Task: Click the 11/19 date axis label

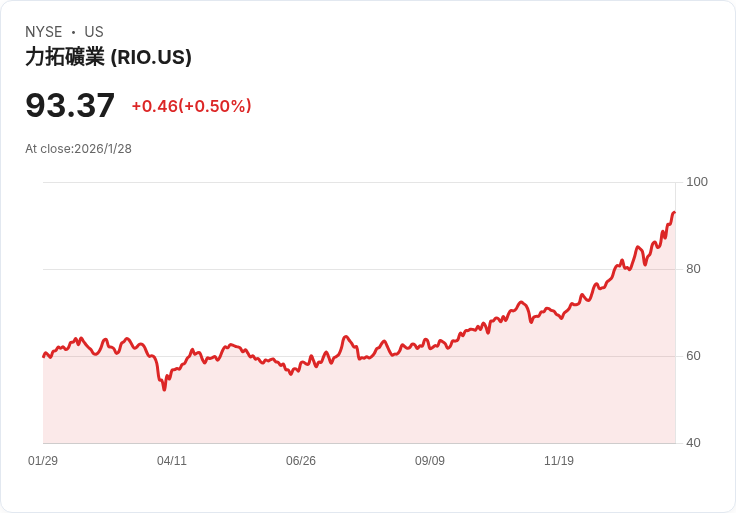Action: [x=559, y=460]
